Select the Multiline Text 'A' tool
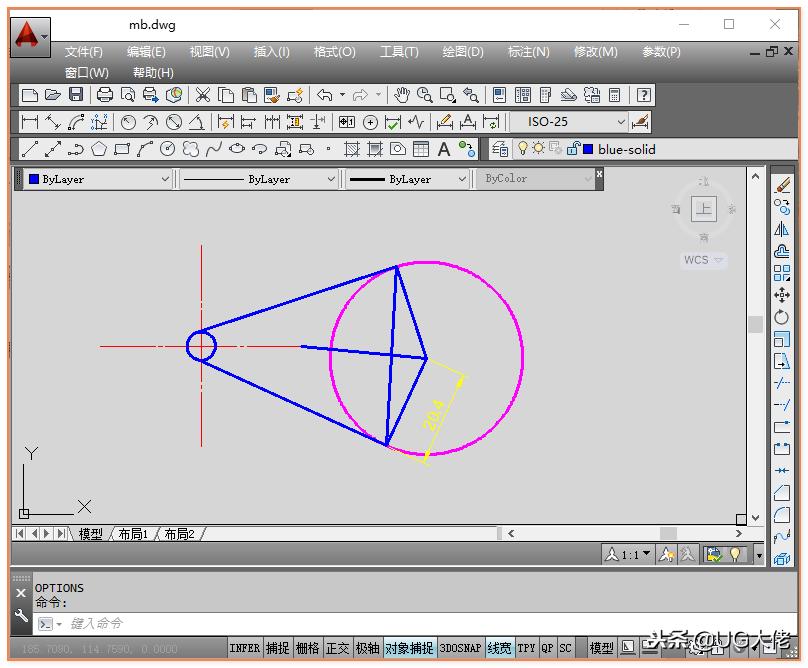The height and width of the screenshot is (668, 808). 444,149
